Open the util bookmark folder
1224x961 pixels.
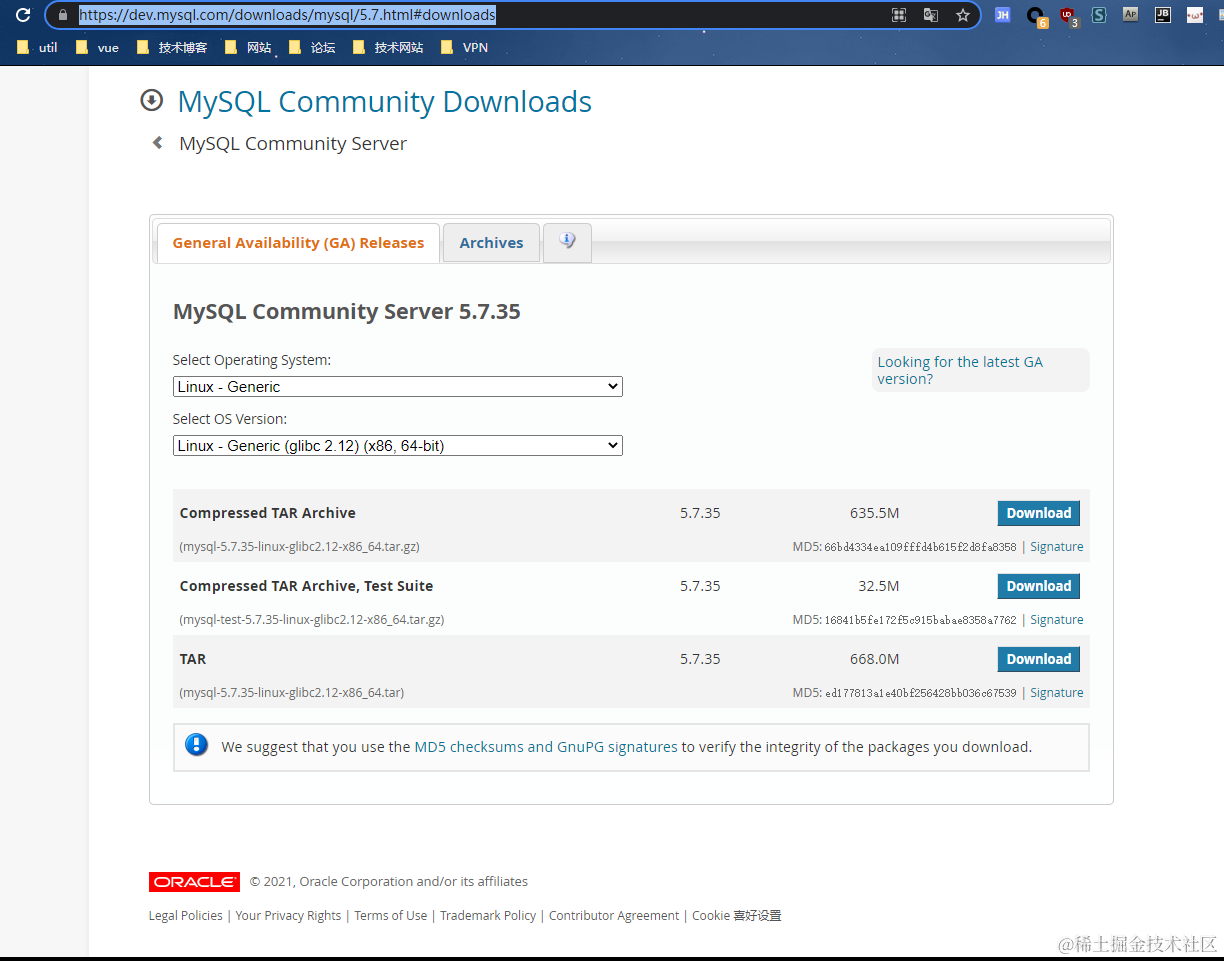pos(38,47)
